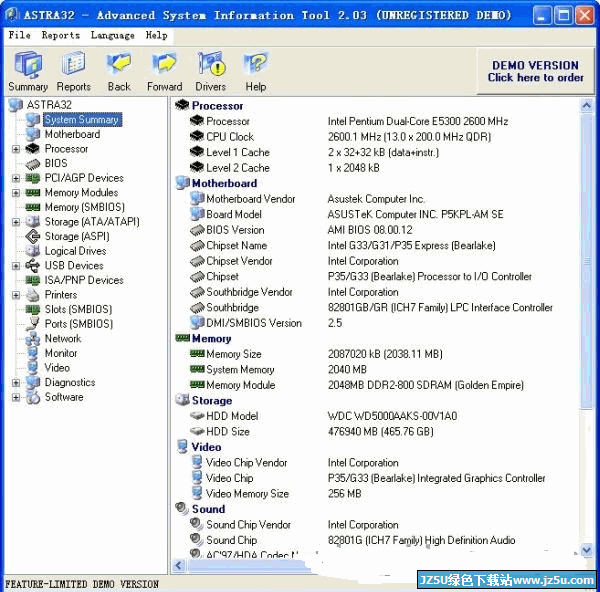Image resolution: width=600 pixels, height=592 pixels.
Task: Click the Video section header icon
Action: 182,447
